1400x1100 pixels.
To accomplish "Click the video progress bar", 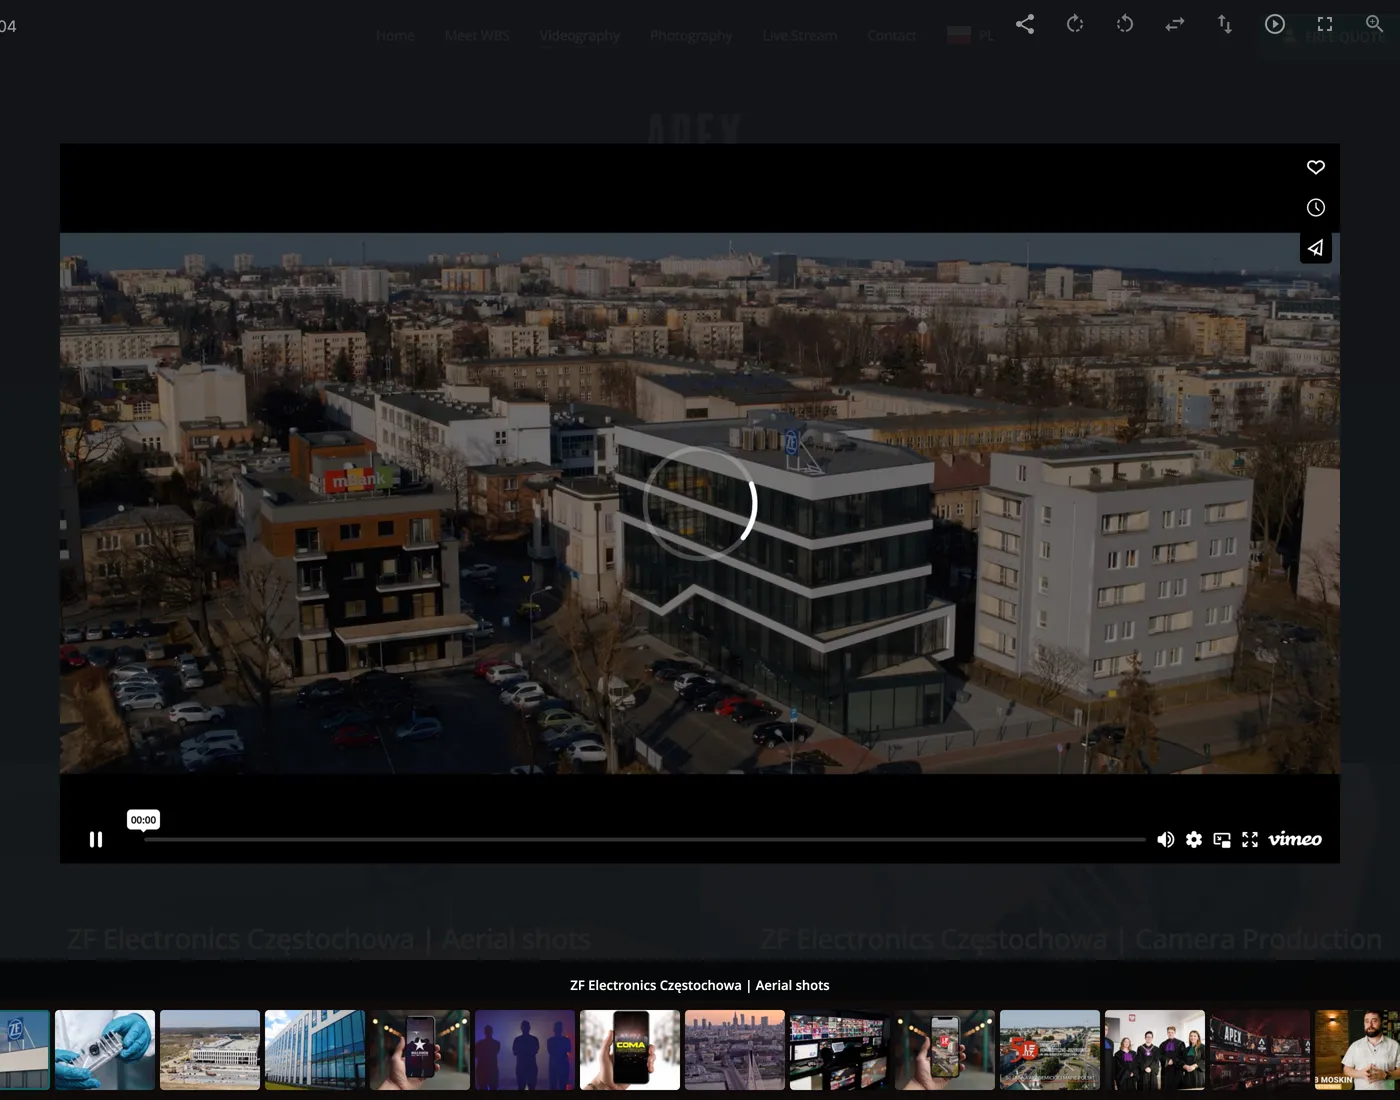I will 640,839.
